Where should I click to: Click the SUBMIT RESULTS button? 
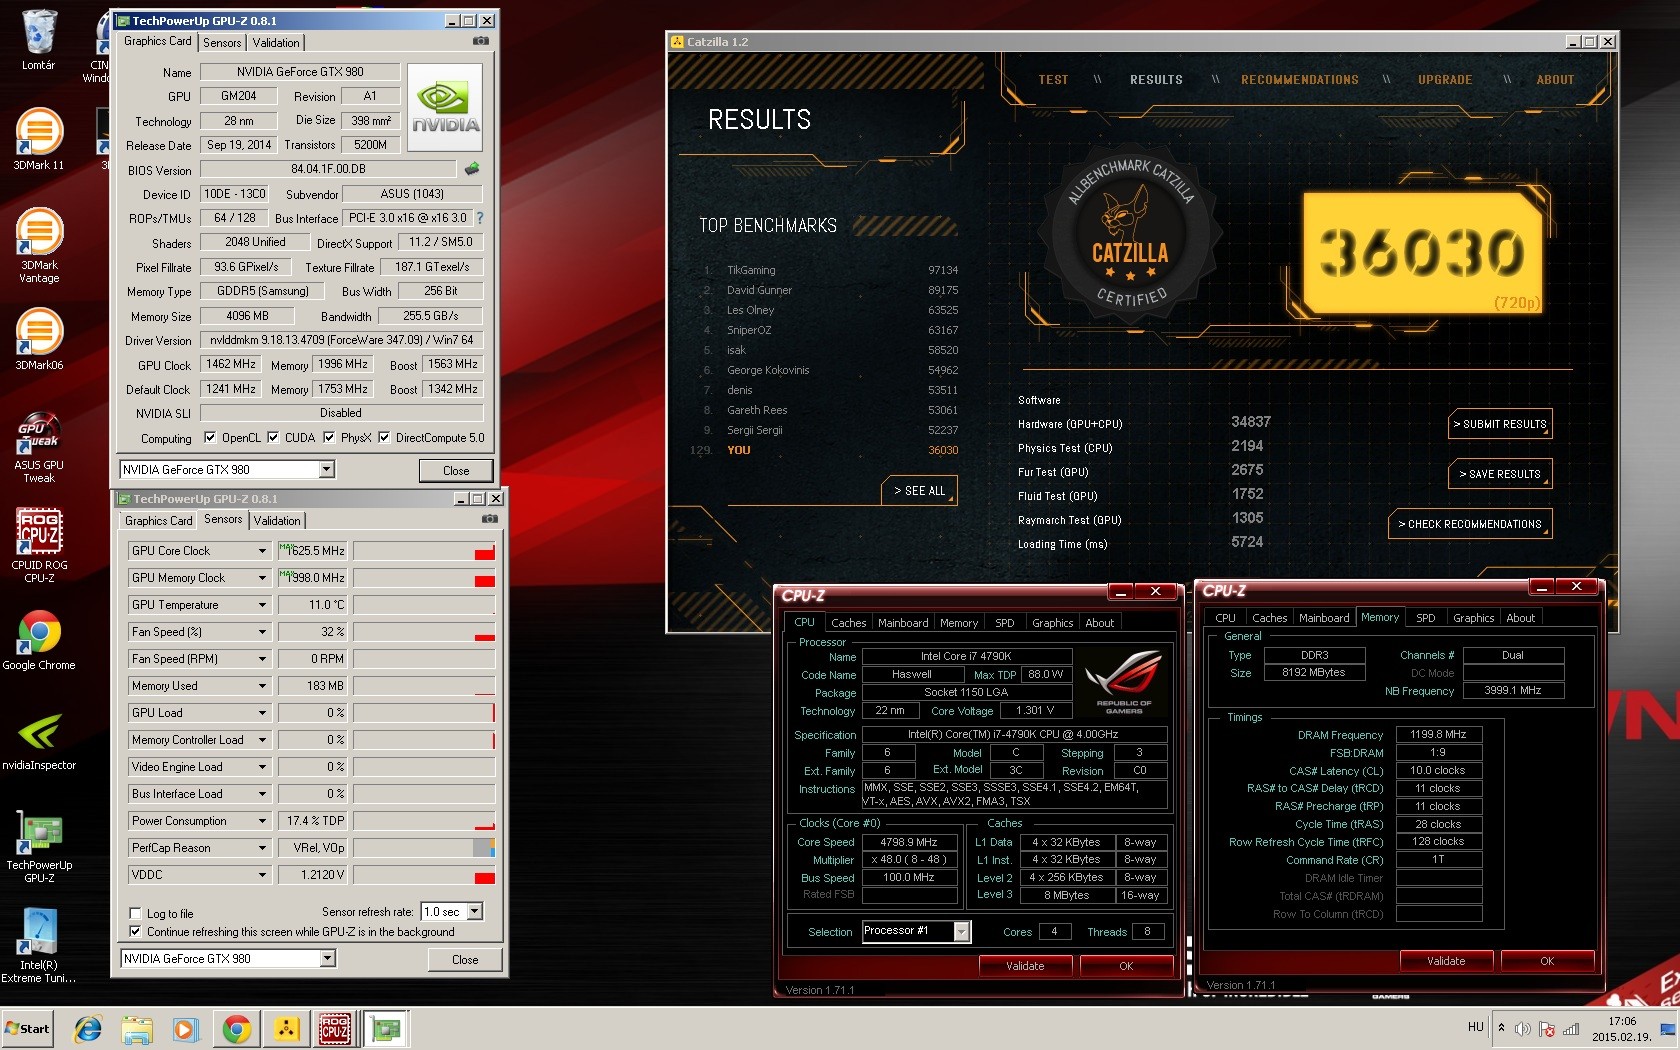point(1500,424)
